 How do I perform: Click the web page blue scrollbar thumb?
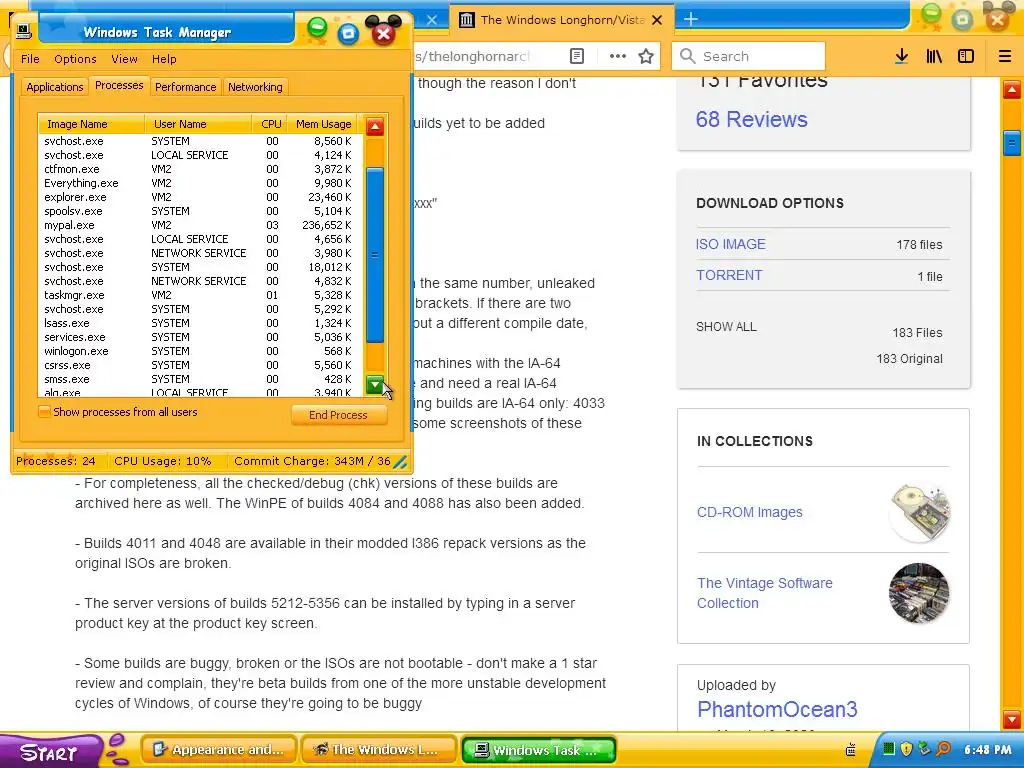coord(1012,142)
